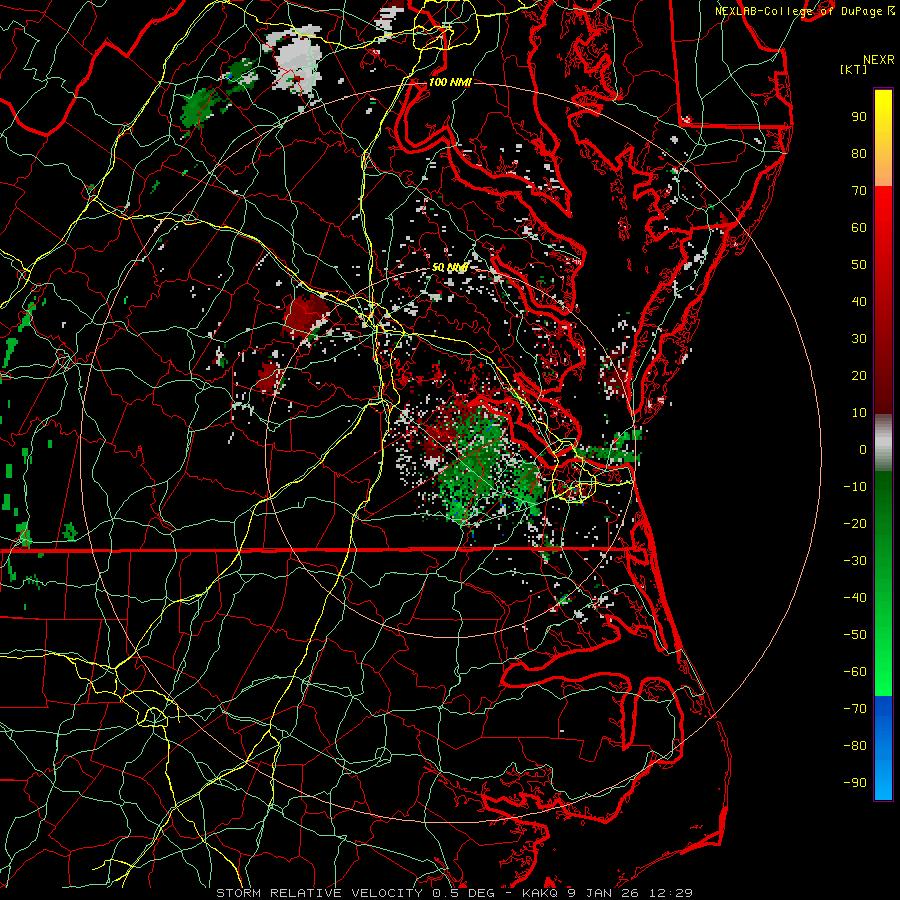Click the 50 value on velocity scale
The height and width of the screenshot is (900, 900).
pyautogui.click(x=859, y=265)
